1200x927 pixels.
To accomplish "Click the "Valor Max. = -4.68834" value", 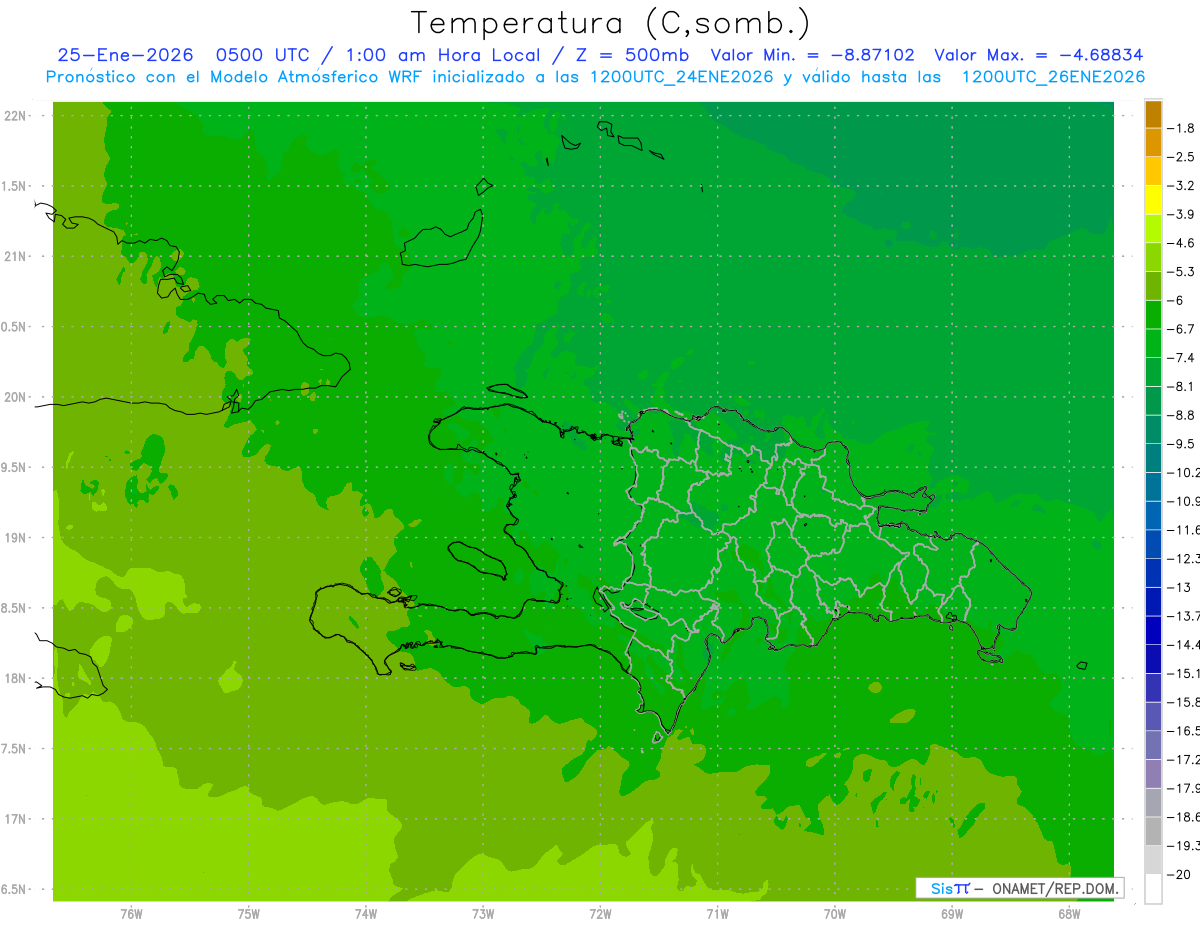I will (x=1038, y=55).
